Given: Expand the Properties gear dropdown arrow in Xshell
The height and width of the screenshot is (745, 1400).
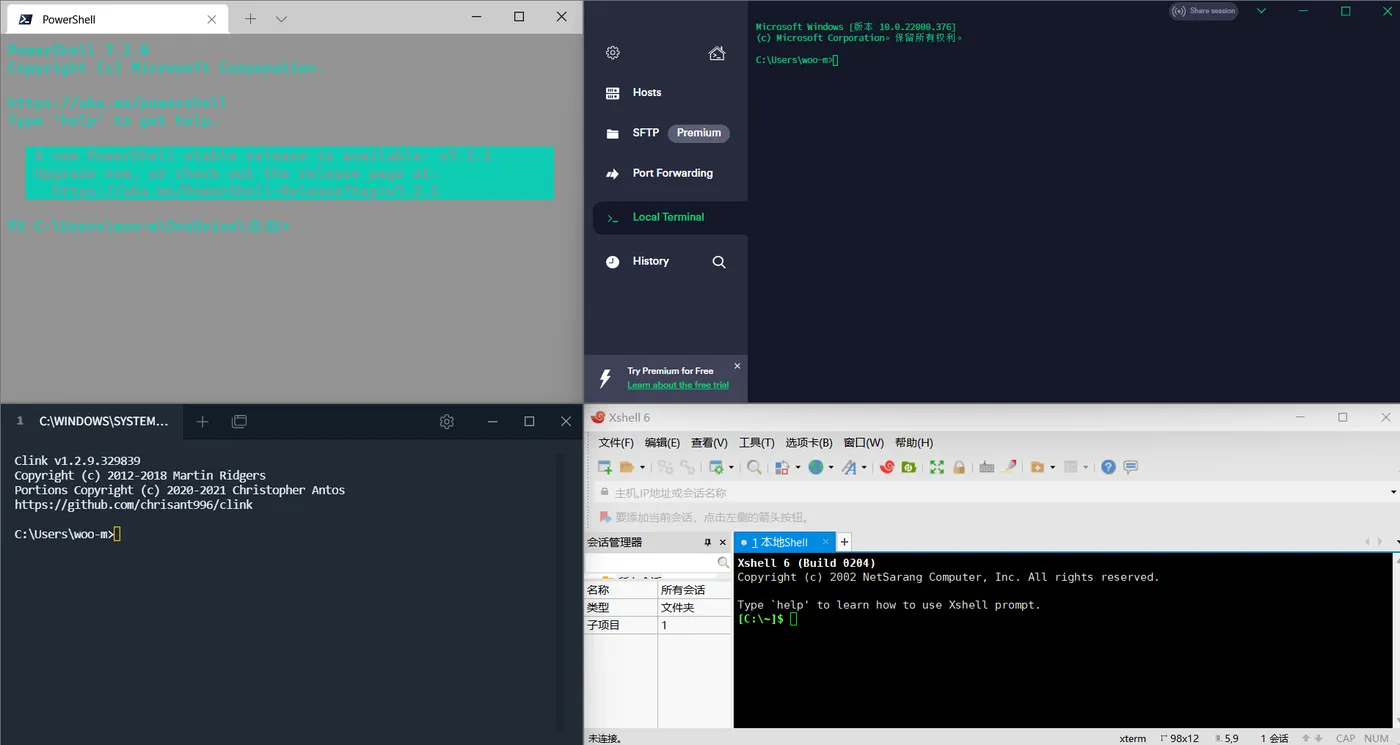Looking at the screenshot, I should click(731, 467).
